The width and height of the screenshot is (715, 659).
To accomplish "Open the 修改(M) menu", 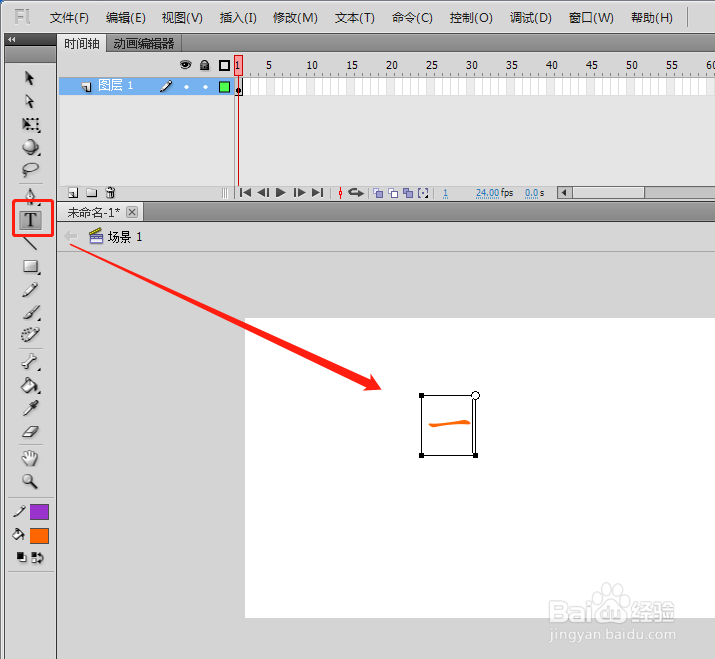I will [x=295, y=18].
